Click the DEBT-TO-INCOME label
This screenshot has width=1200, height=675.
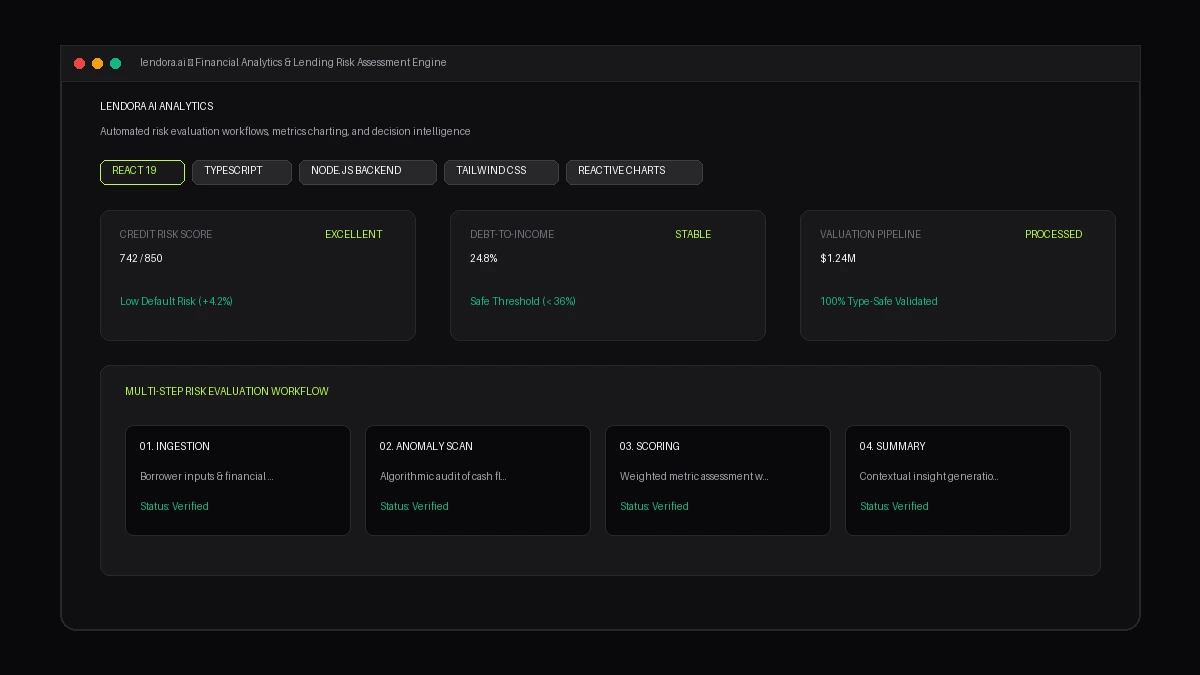512,234
